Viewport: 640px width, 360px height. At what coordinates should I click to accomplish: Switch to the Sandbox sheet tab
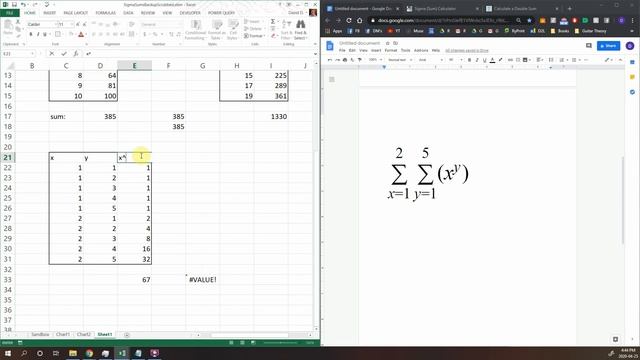pyautogui.click(x=40, y=335)
